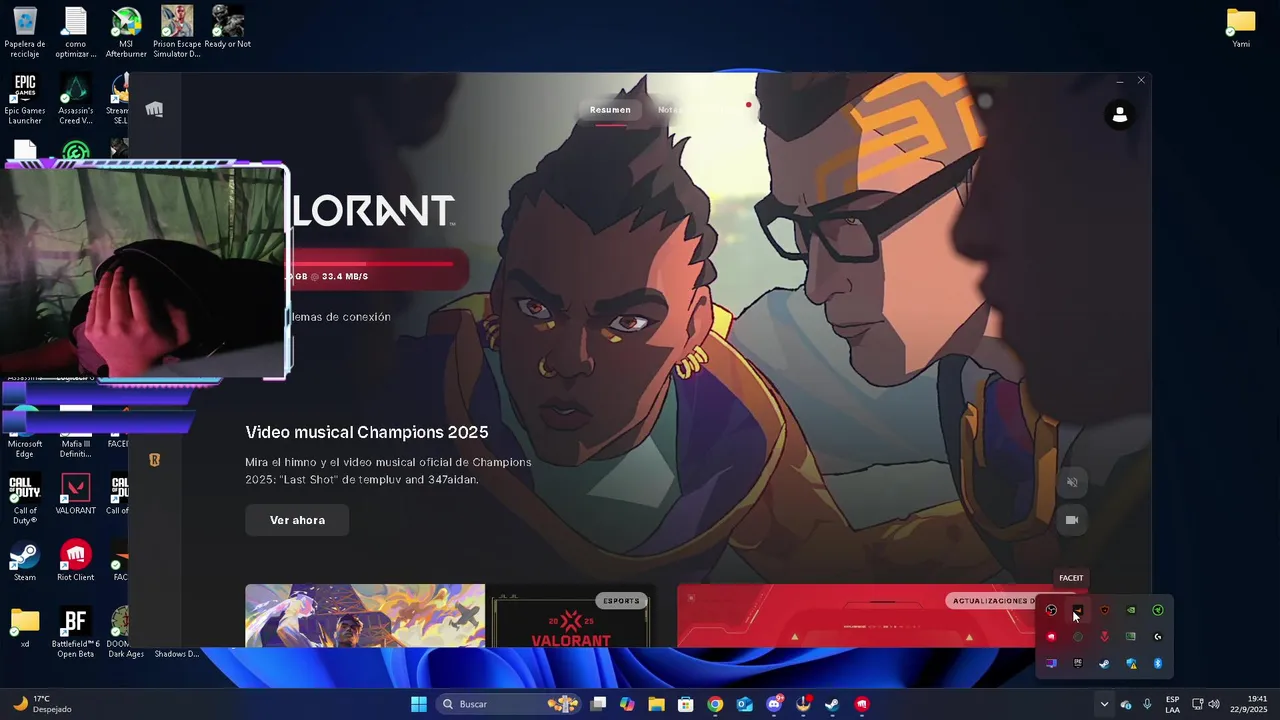
Task: Open the weather widget showing 17°C Despejado
Action: coord(41,704)
